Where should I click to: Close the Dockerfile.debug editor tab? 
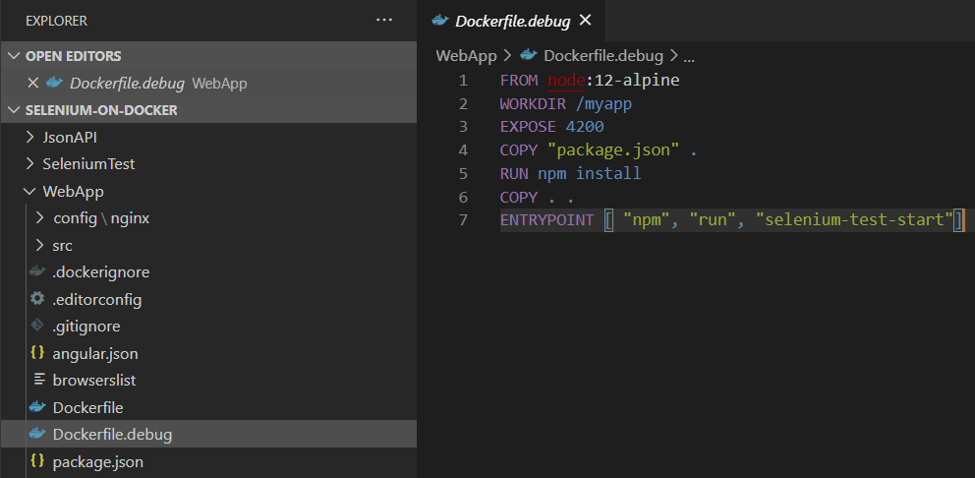click(x=585, y=20)
